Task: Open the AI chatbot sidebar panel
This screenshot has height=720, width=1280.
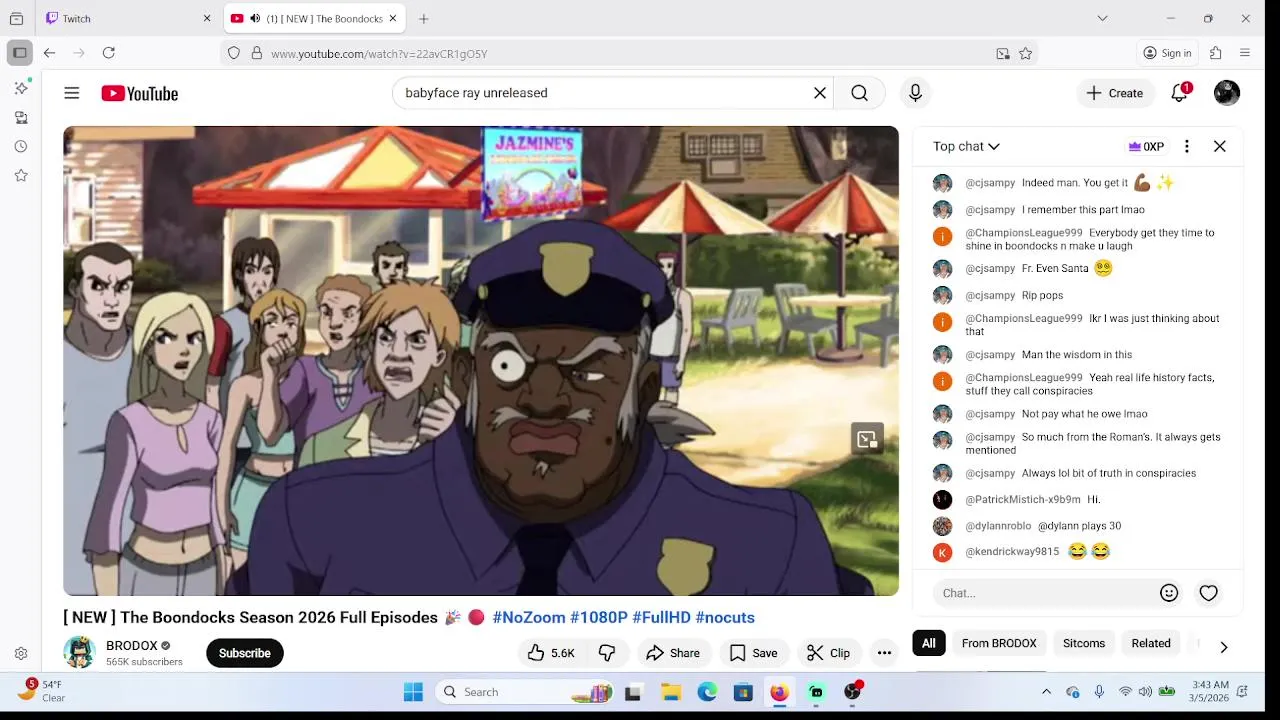Action: click(21, 88)
